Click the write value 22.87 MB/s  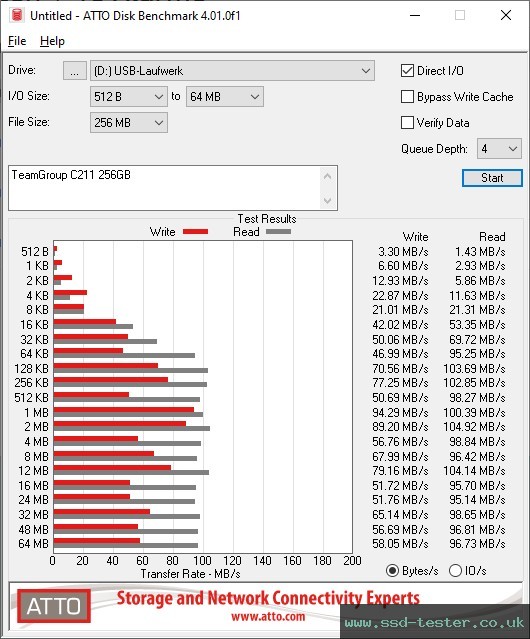400,295
